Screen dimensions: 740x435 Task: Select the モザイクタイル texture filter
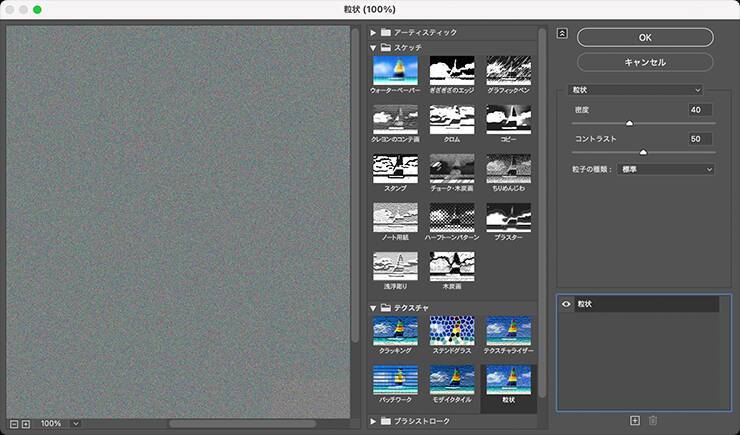tap(451, 381)
